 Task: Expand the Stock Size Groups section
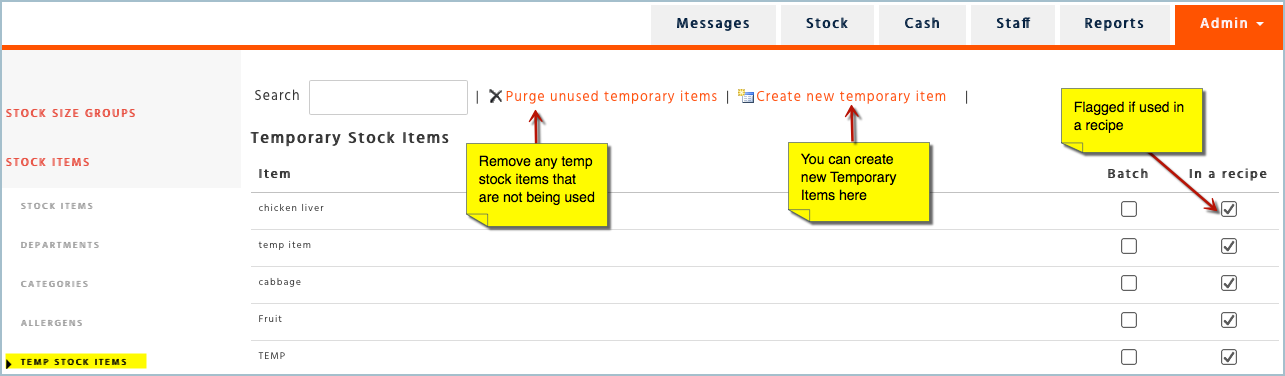click(71, 114)
